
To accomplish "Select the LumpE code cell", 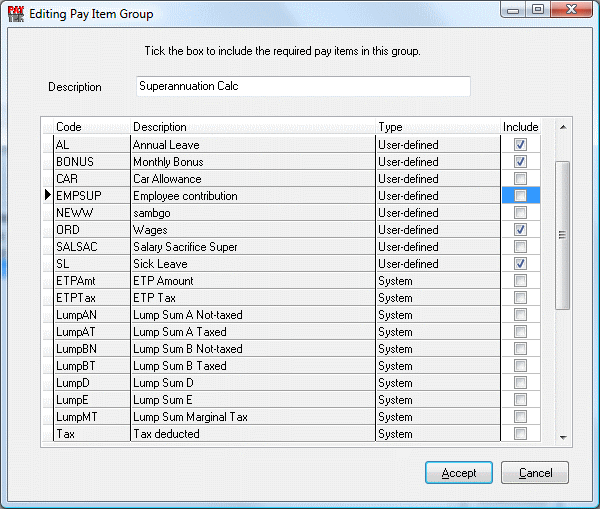I will (92, 400).
